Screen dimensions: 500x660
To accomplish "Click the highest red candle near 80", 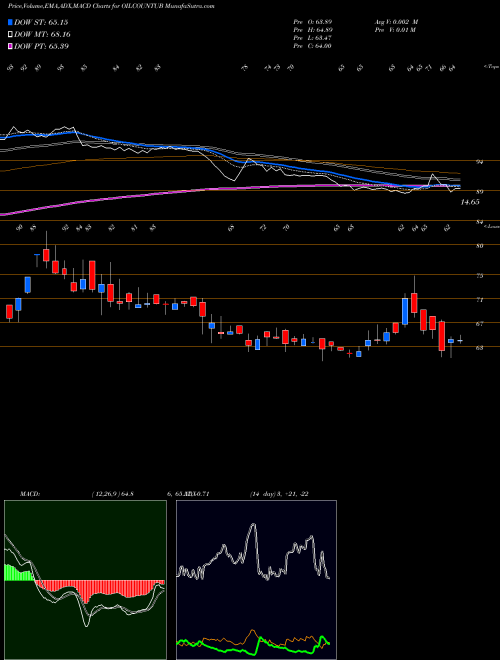I will click(46, 255).
